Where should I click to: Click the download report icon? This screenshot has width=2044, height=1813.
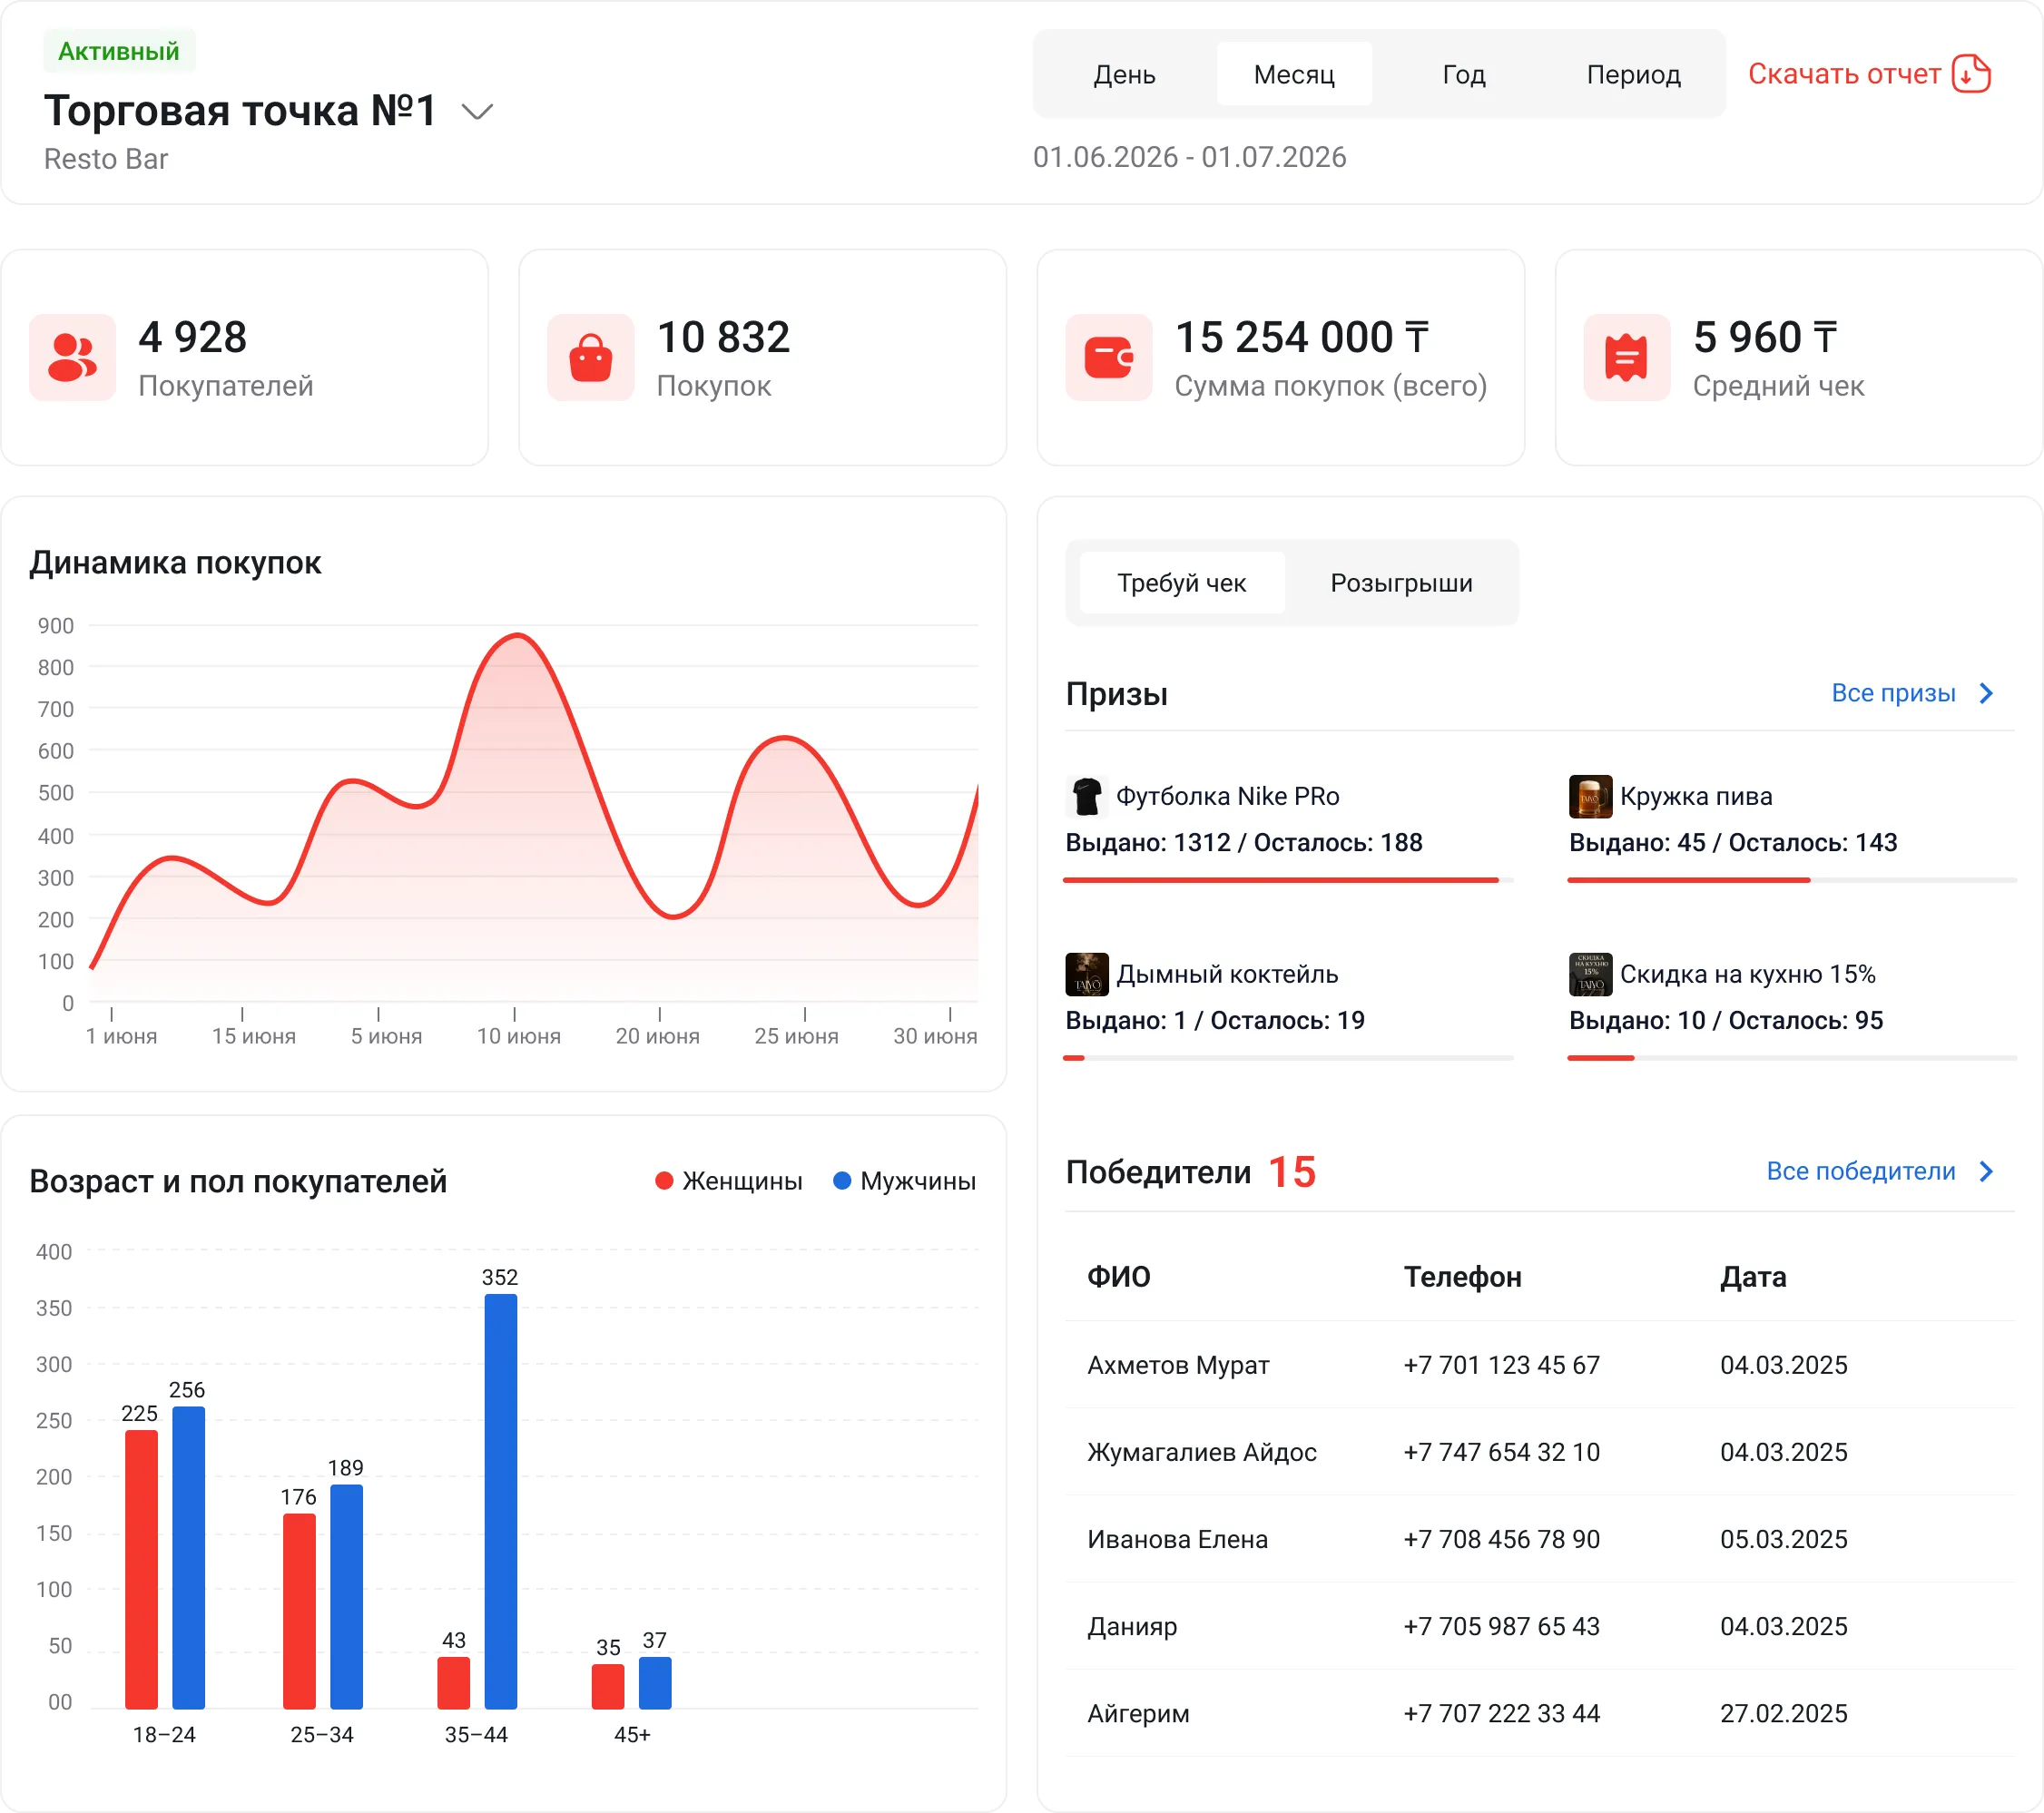pyautogui.click(x=1971, y=74)
